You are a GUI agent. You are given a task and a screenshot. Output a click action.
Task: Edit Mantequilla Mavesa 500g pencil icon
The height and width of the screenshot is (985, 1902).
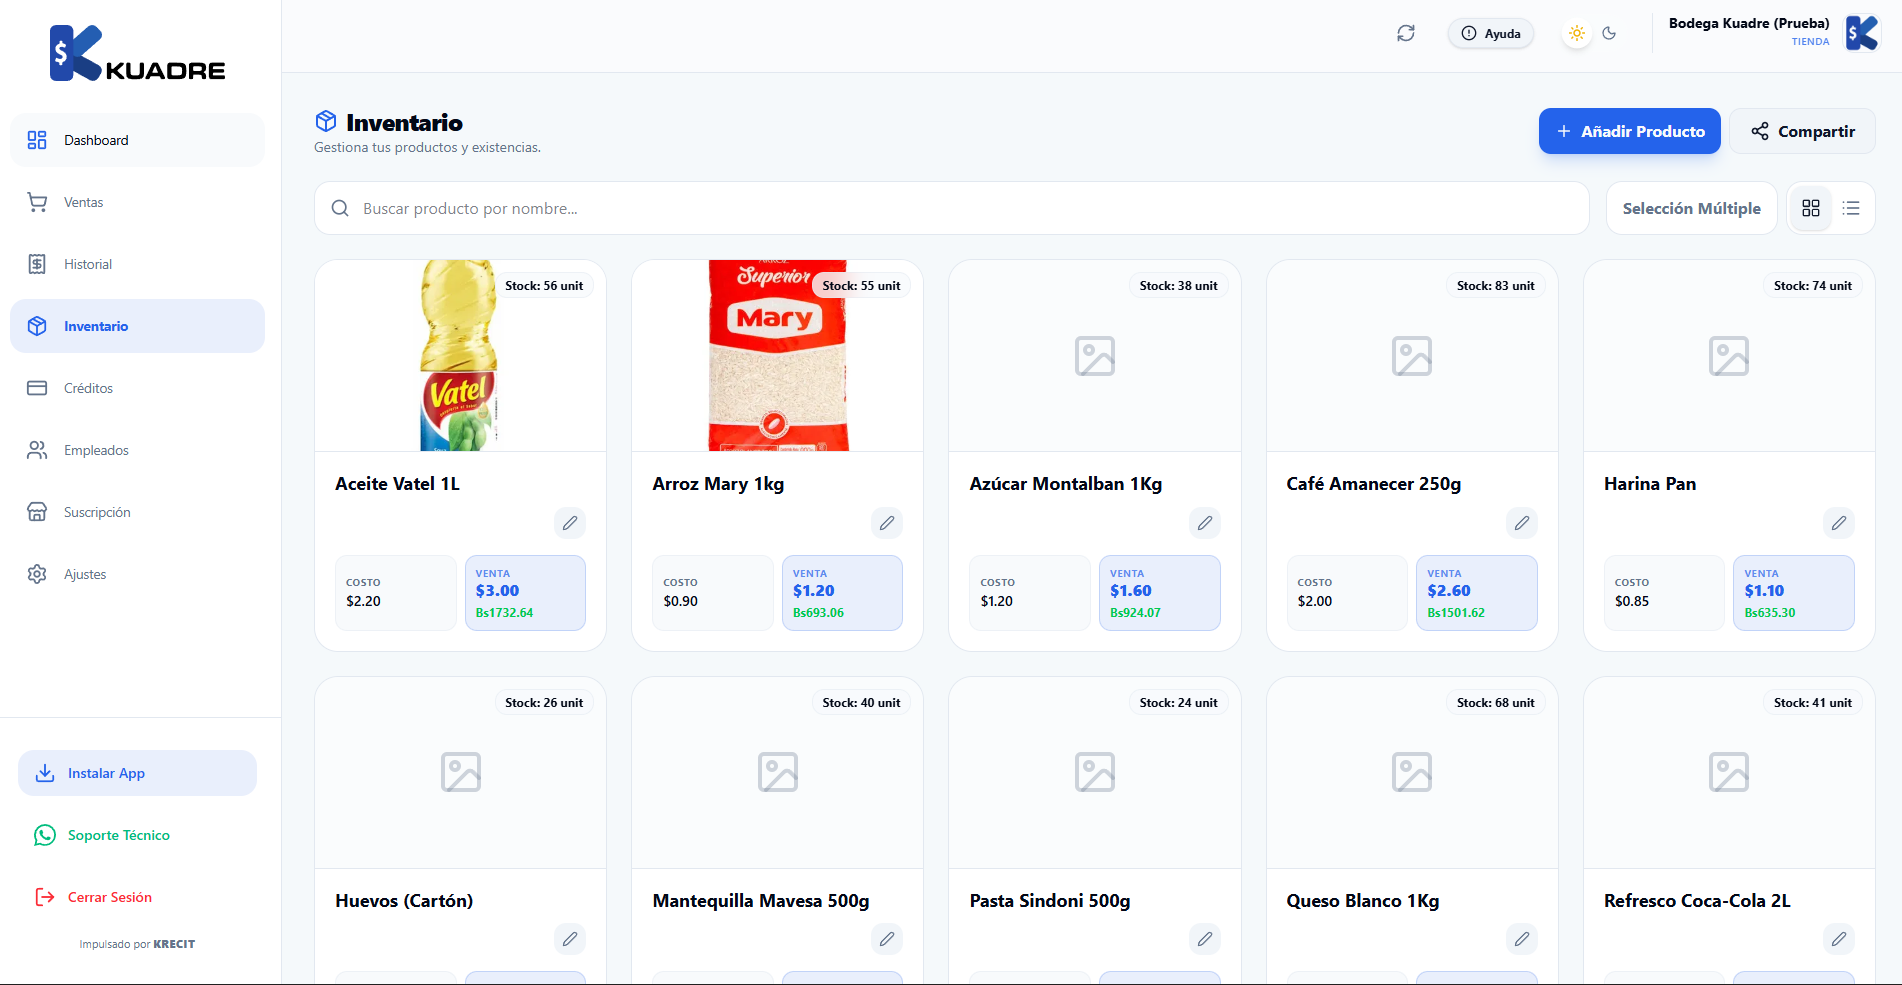click(x=887, y=939)
